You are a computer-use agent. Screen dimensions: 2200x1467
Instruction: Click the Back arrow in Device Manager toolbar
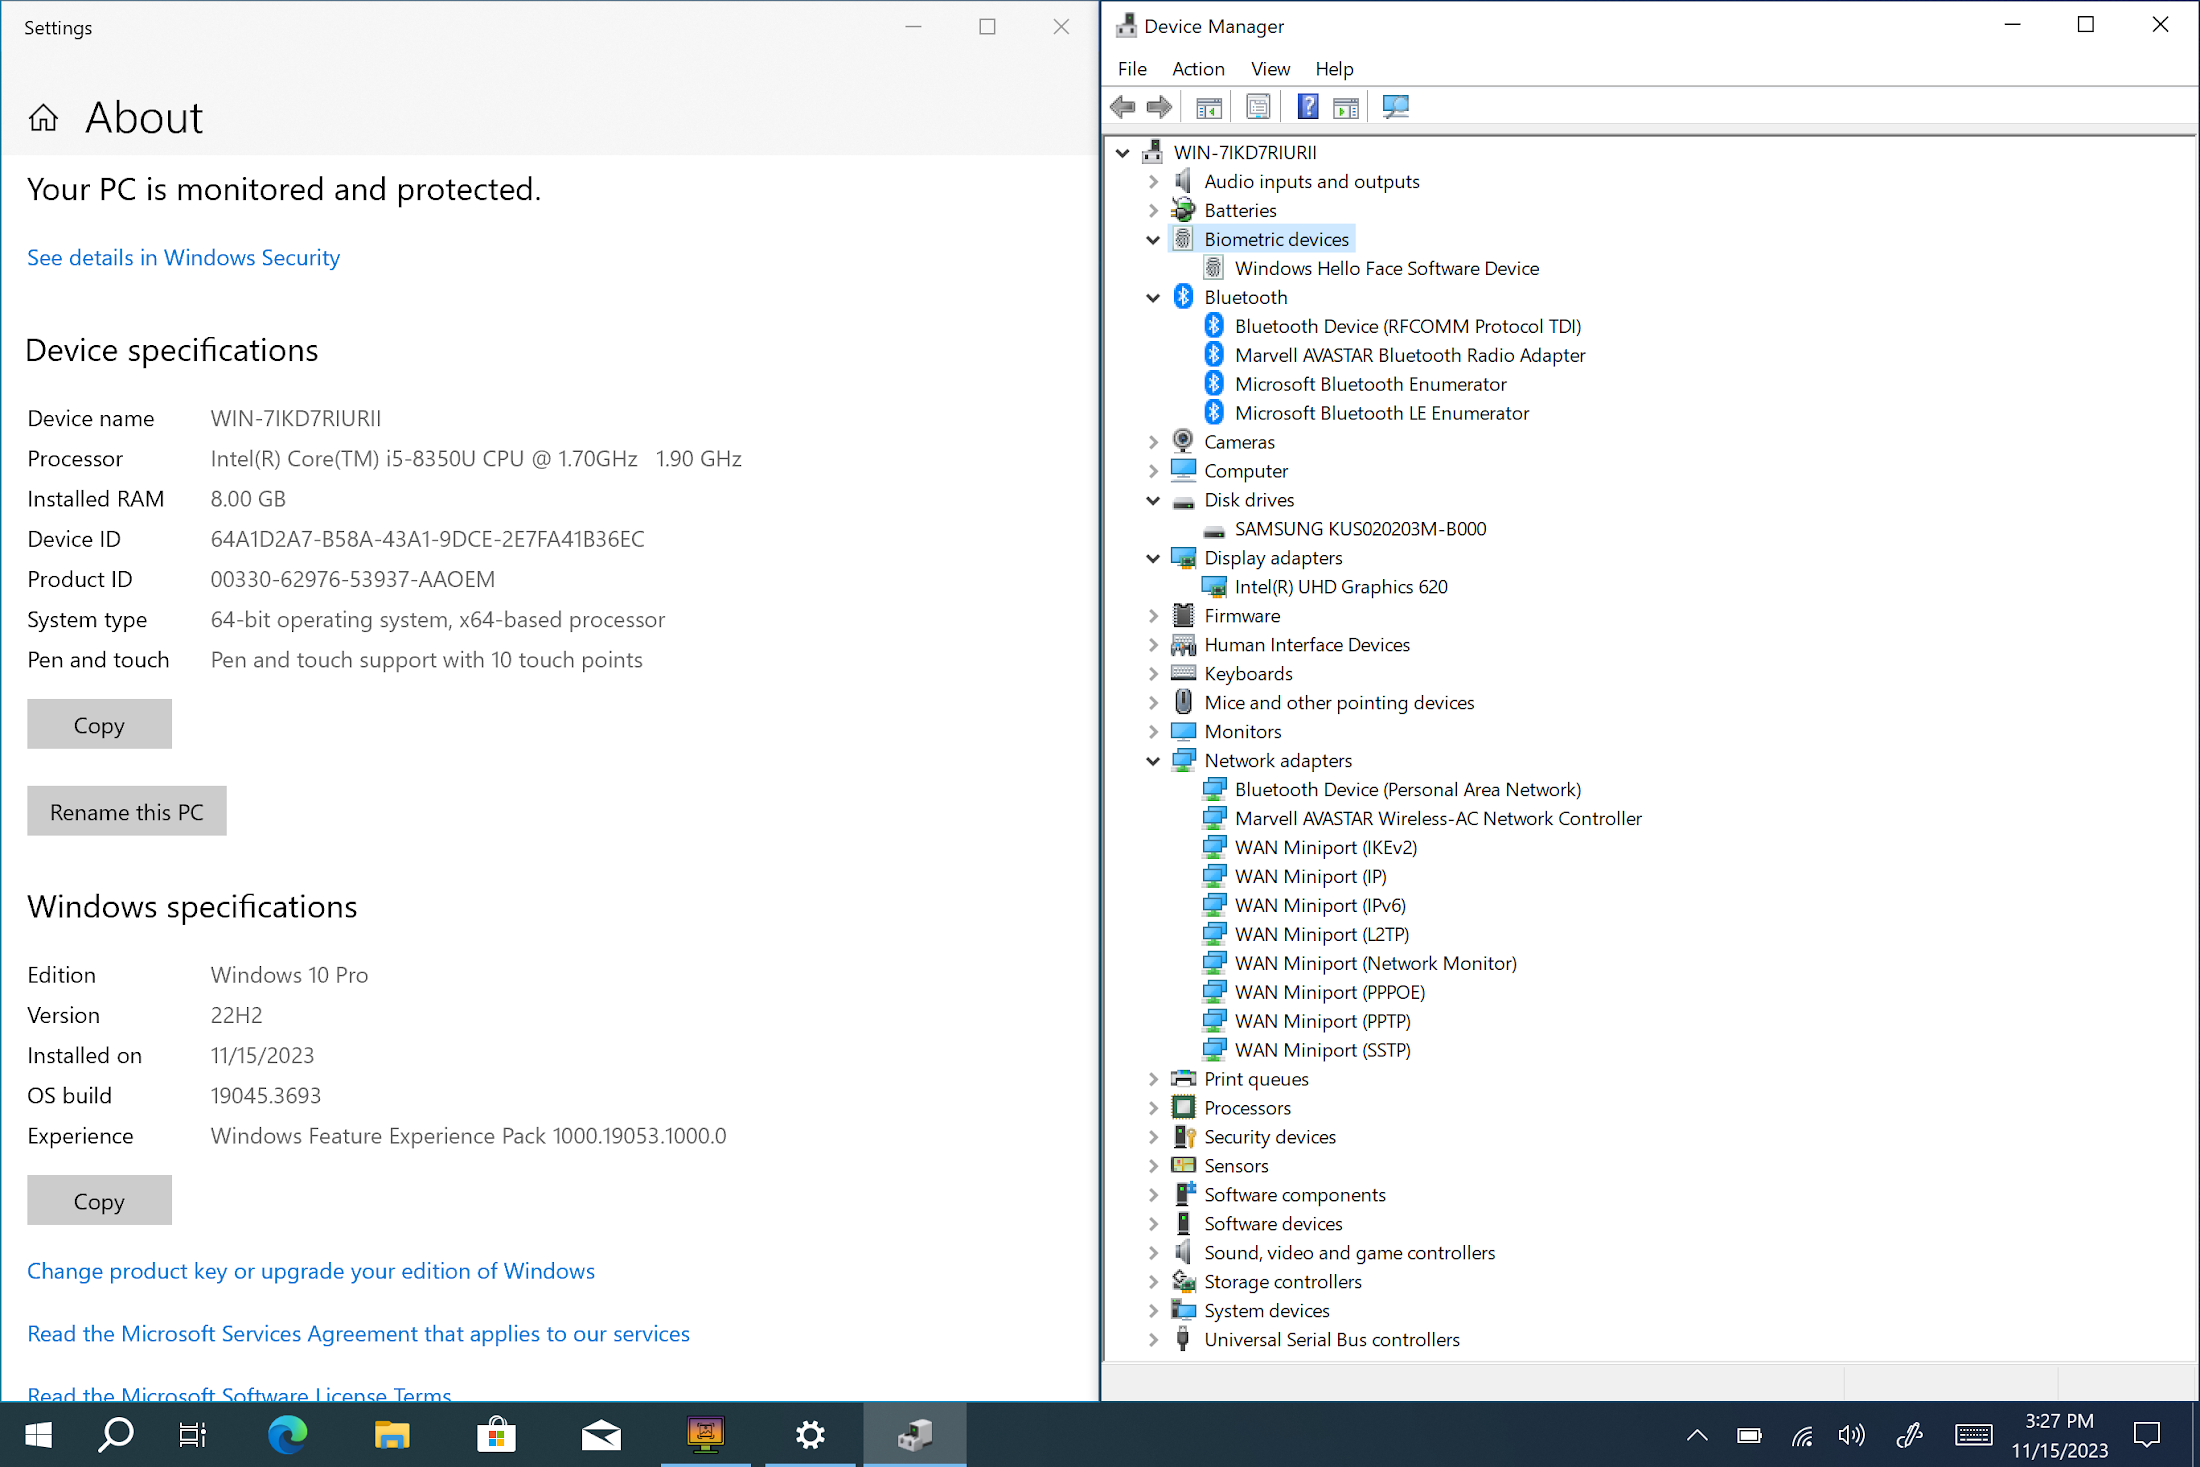tap(1123, 107)
